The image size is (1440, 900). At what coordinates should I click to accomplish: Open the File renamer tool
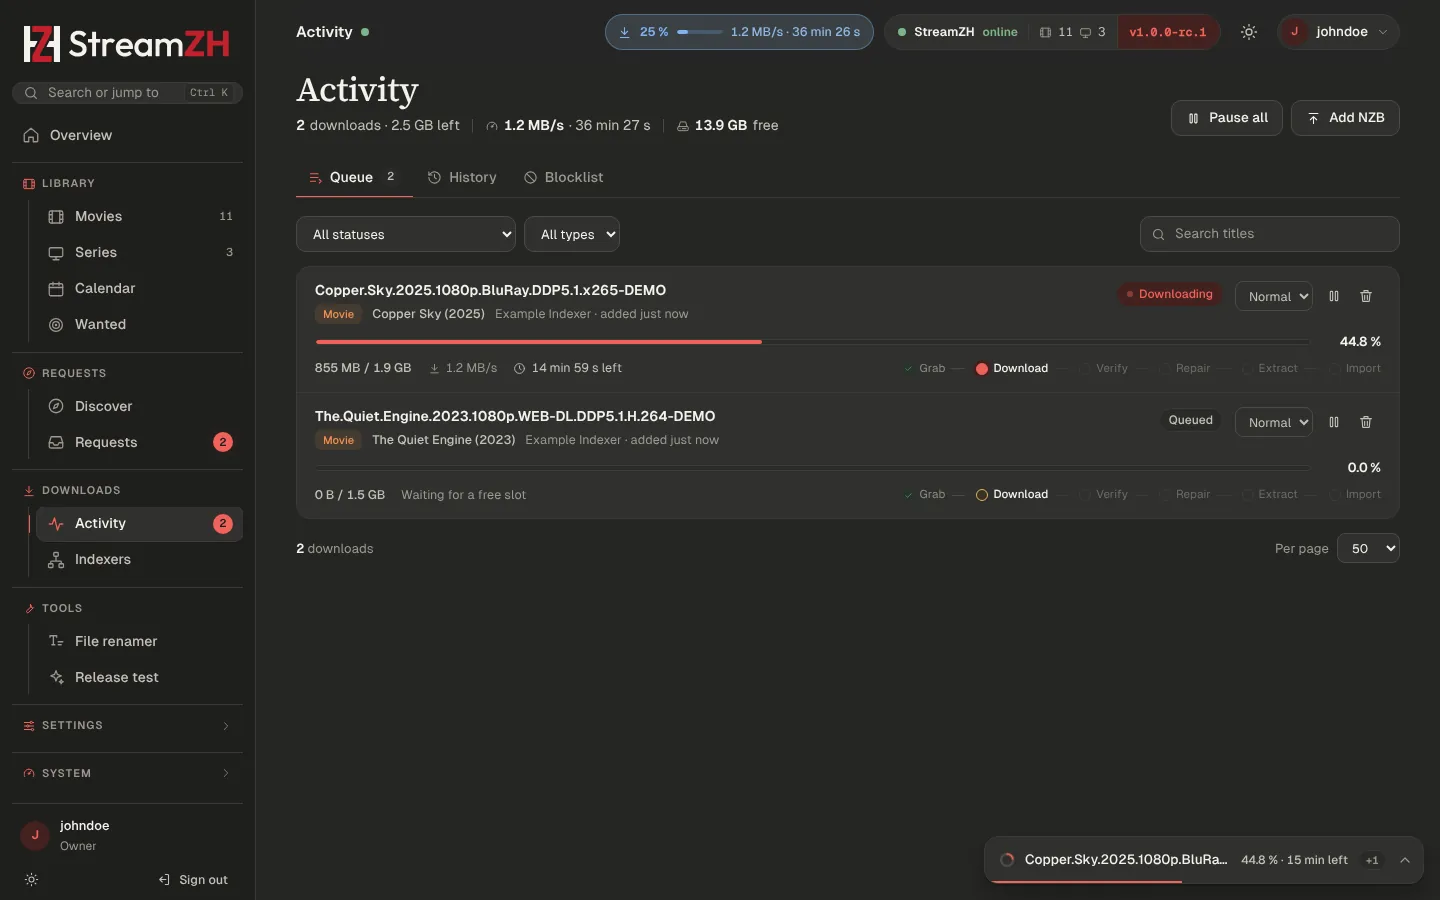140,641
